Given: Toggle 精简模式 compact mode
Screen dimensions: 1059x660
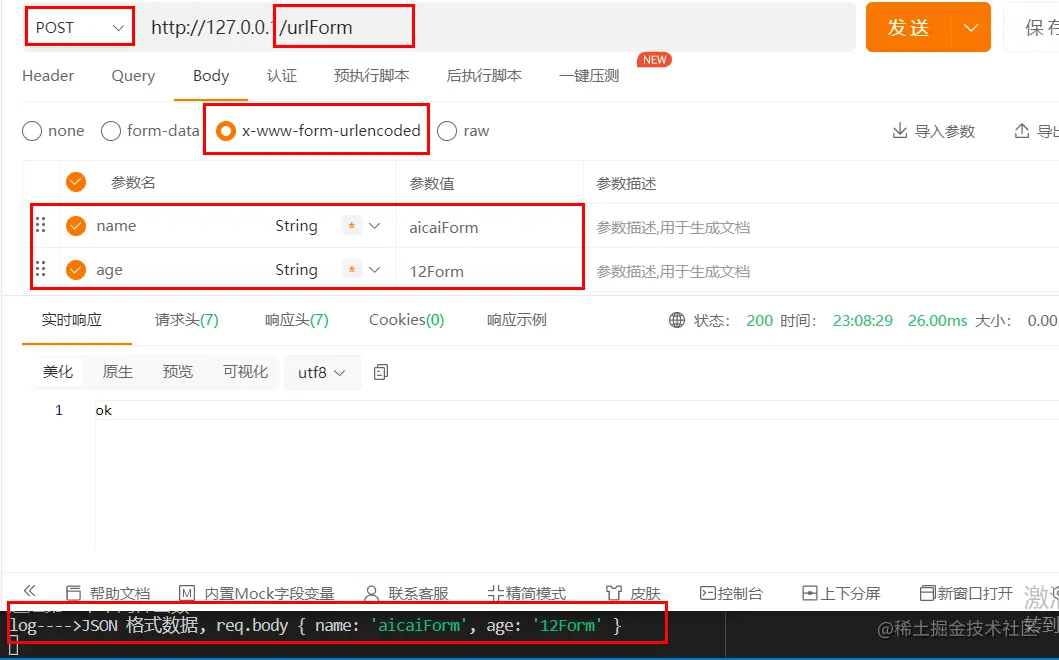Looking at the screenshot, I should (527, 593).
